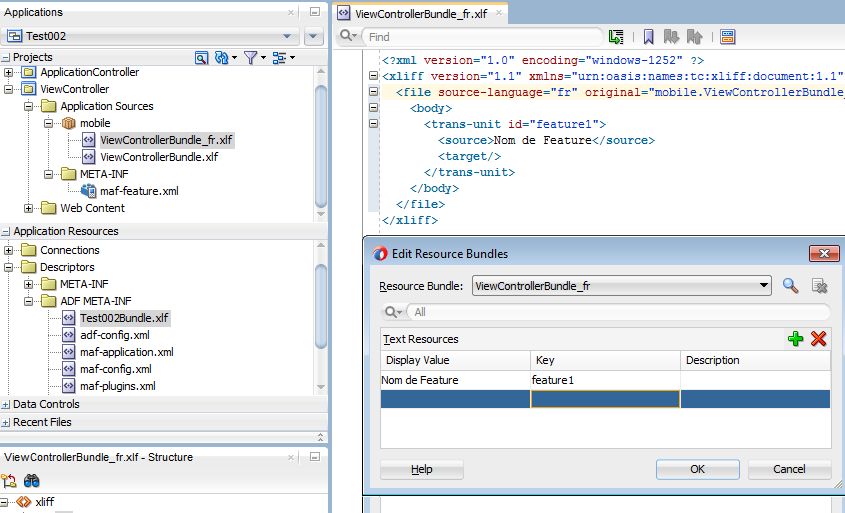Click the Projects tree vertical scrollbar
Screen dimensions: 845x513
321,145
